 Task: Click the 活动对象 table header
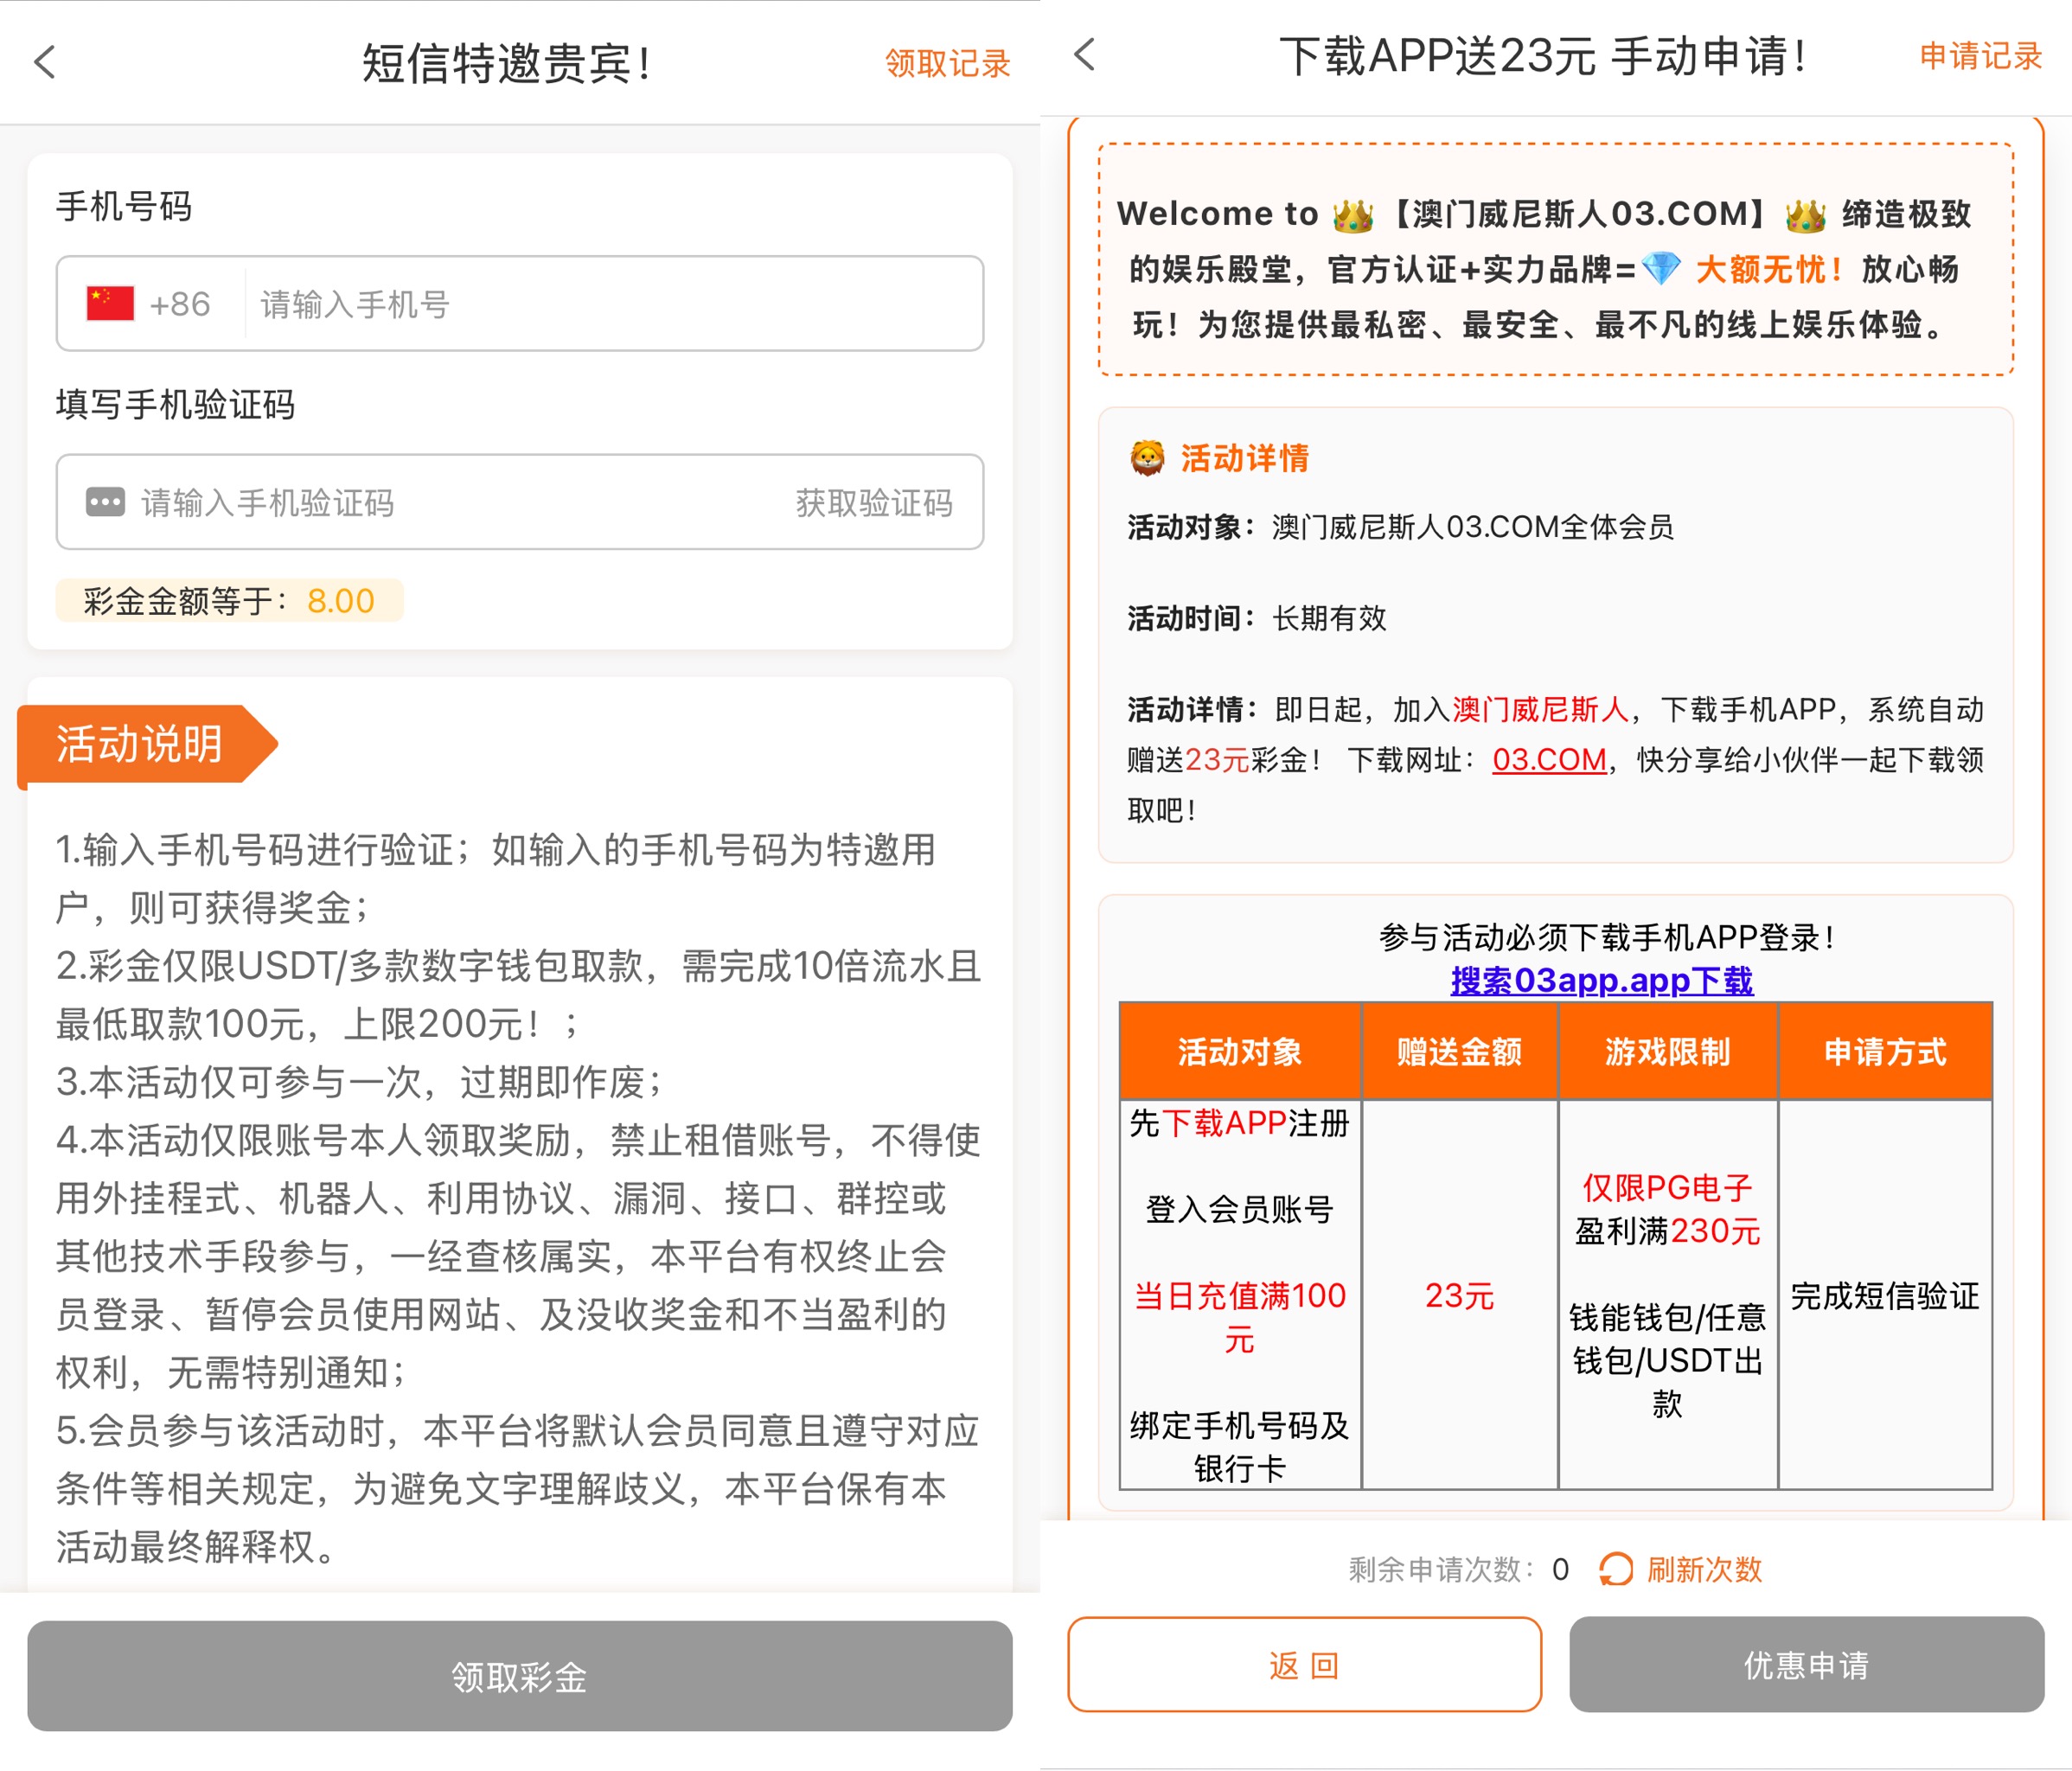1240,1051
